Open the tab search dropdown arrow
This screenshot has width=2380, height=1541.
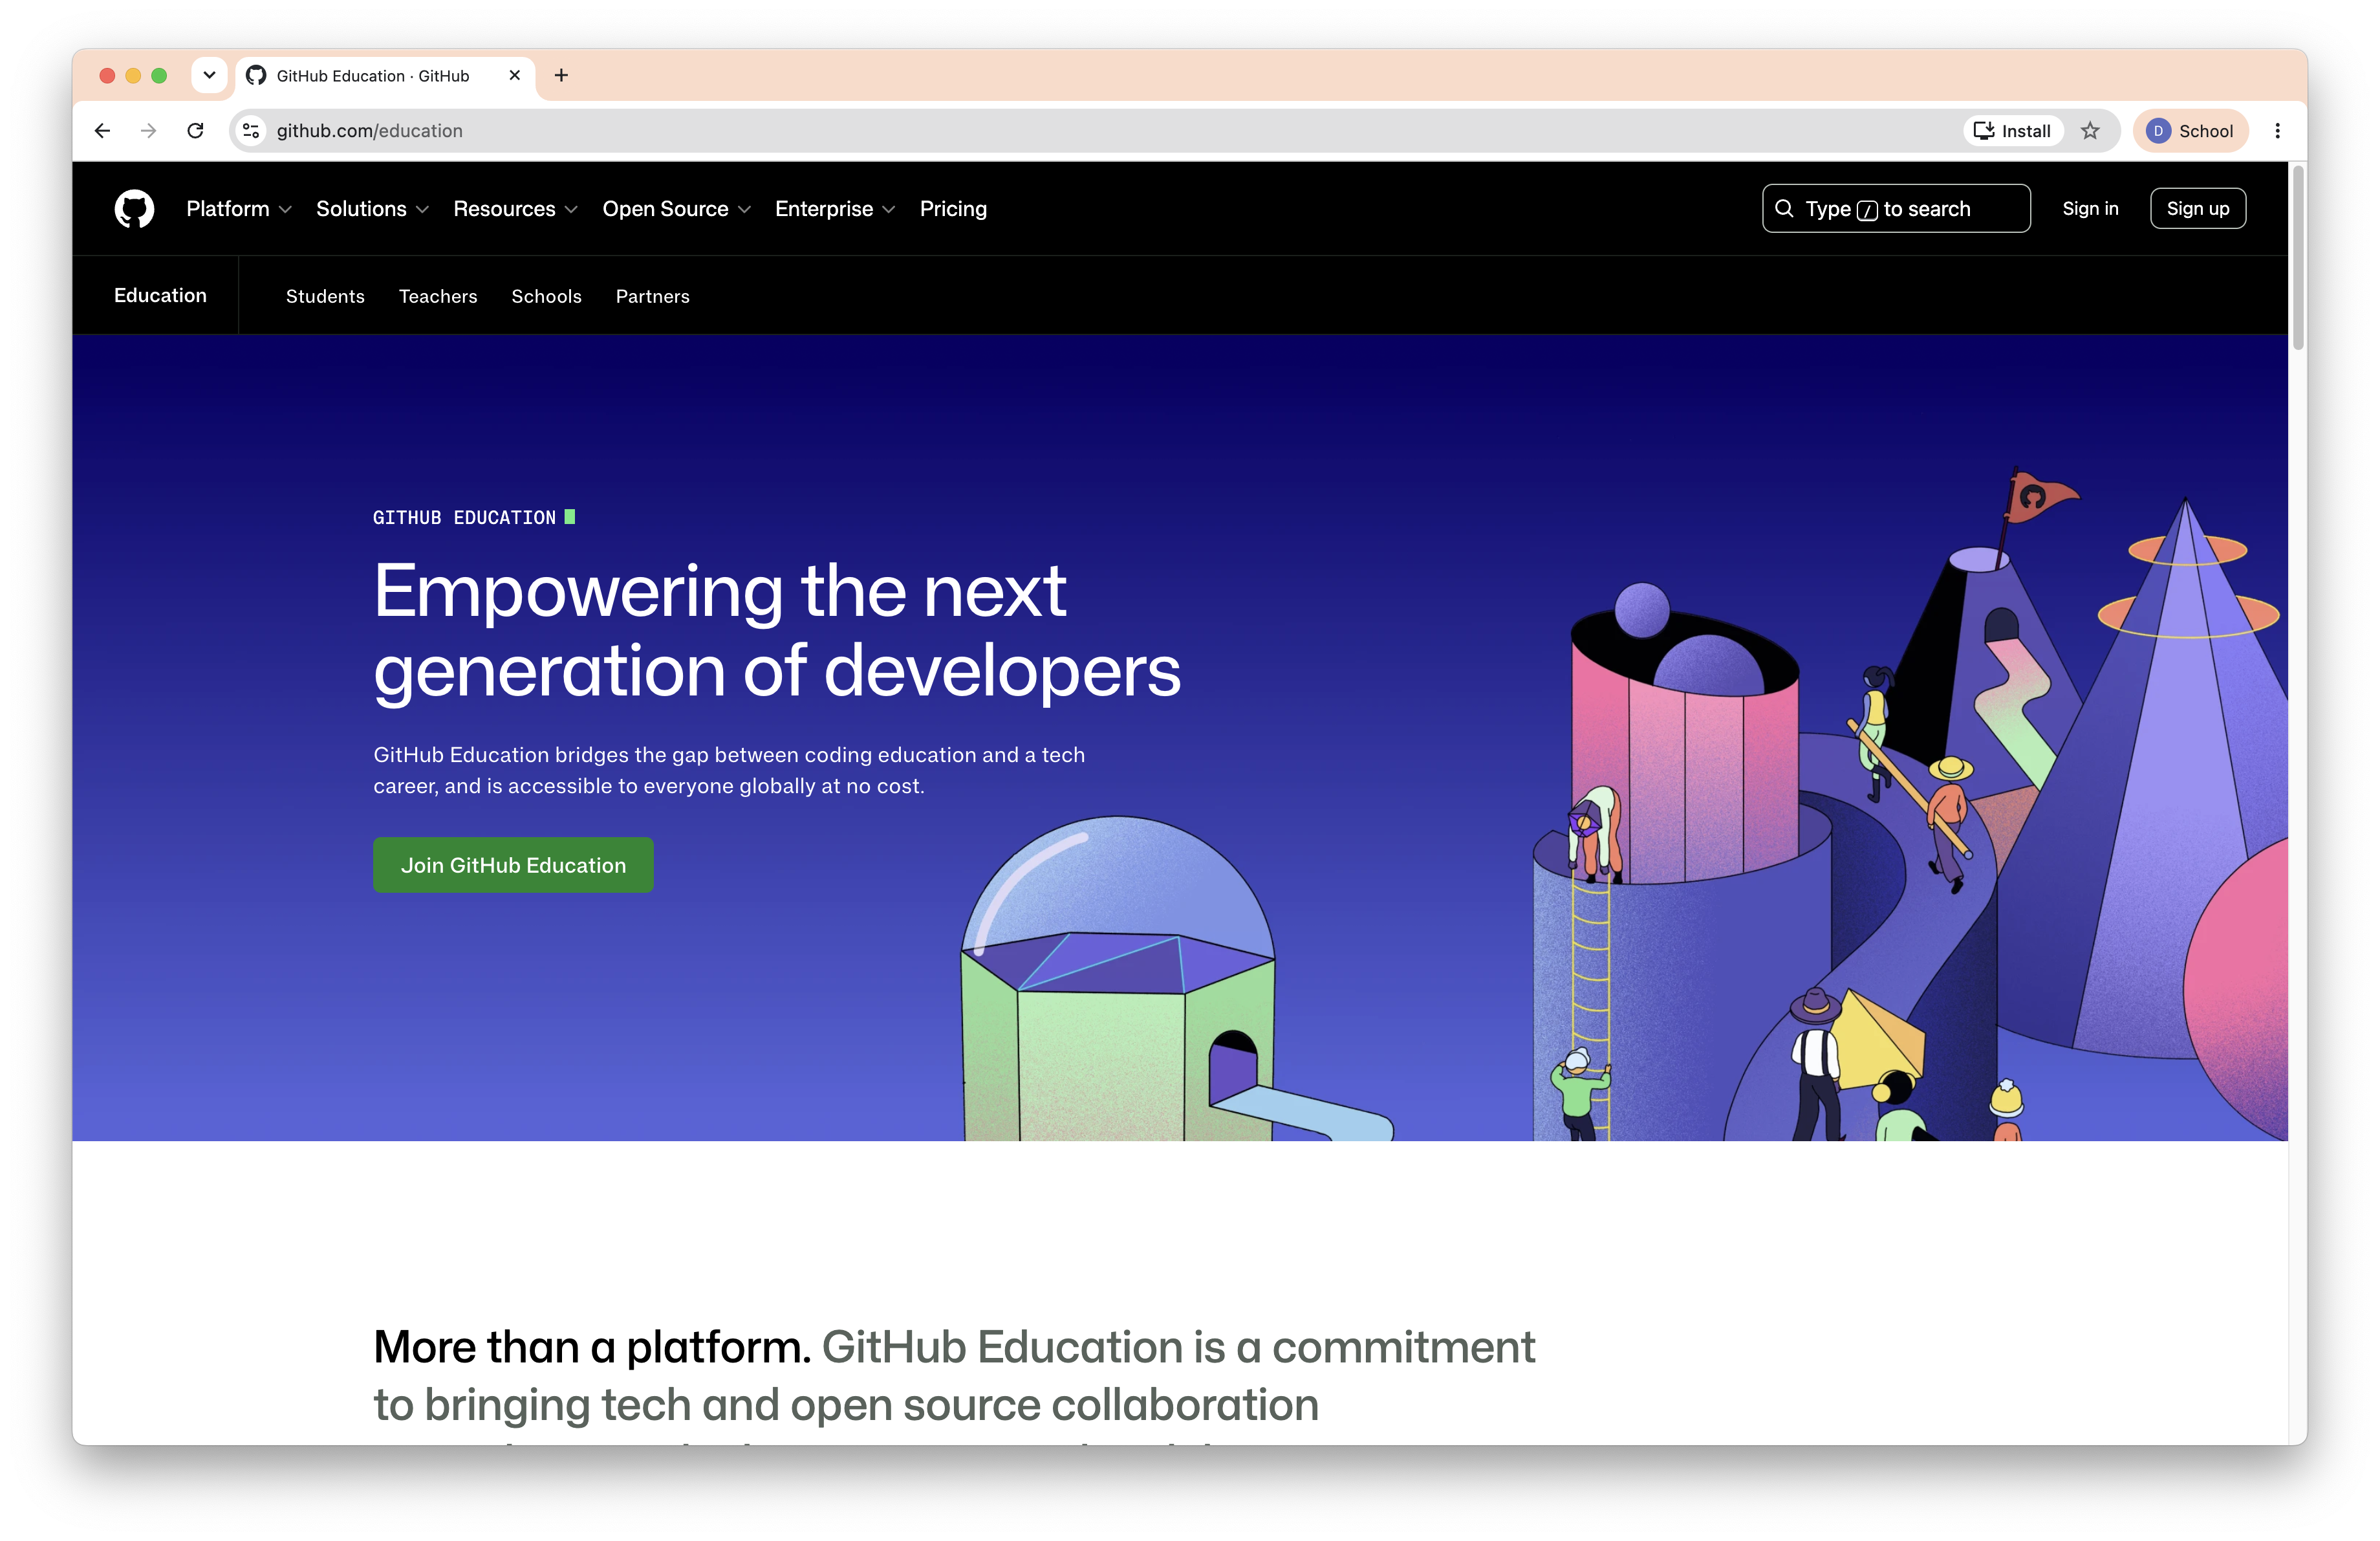click(209, 75)
